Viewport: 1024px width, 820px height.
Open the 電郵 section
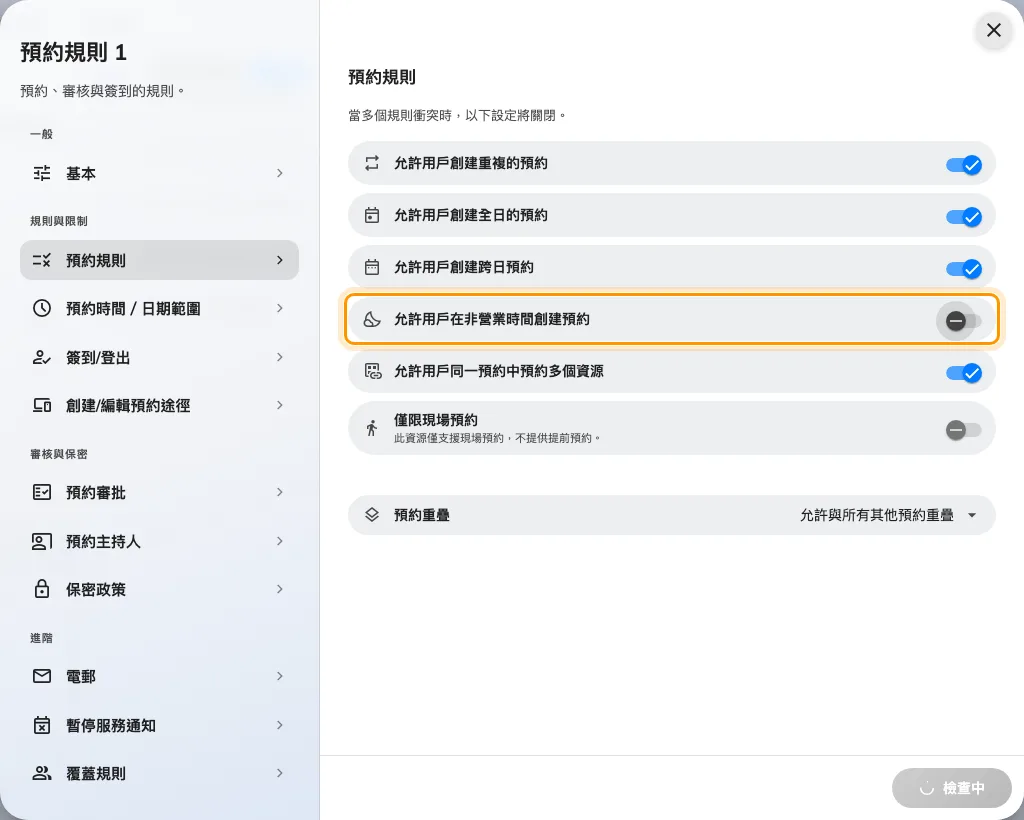tap(159, 676)
